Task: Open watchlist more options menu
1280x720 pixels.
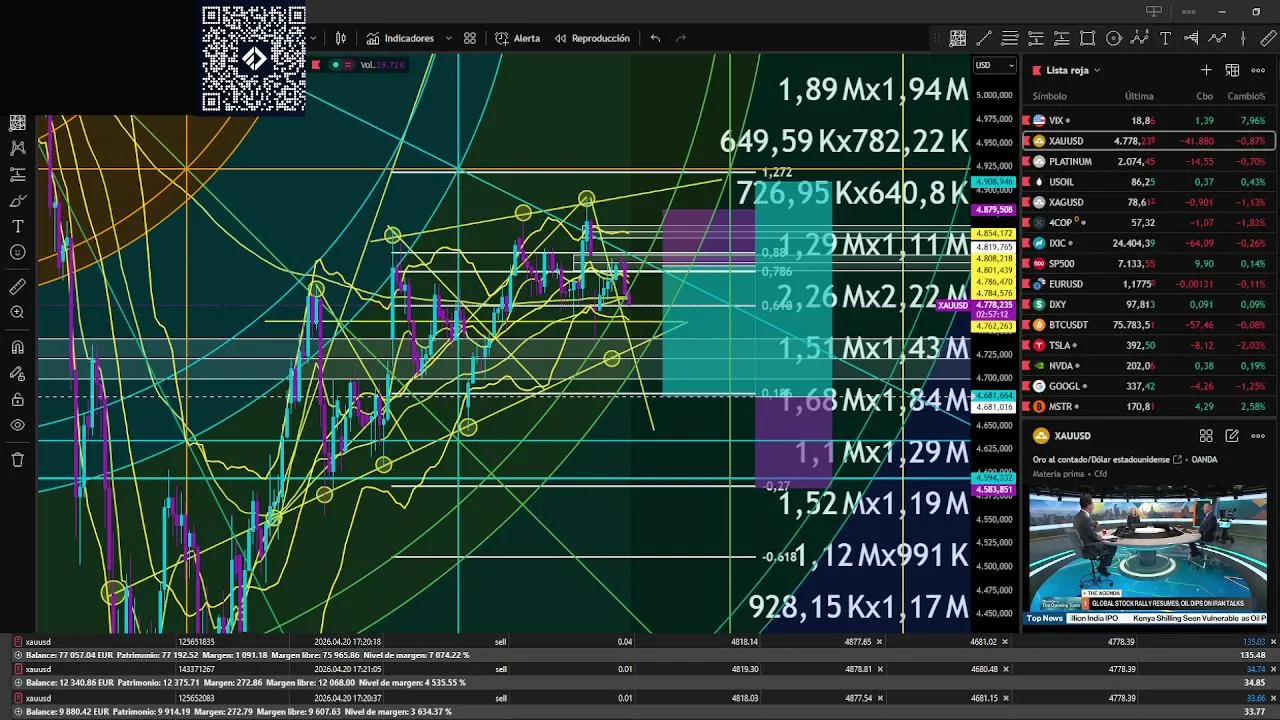Action: pyautogui.click(x=1258, y=70)
